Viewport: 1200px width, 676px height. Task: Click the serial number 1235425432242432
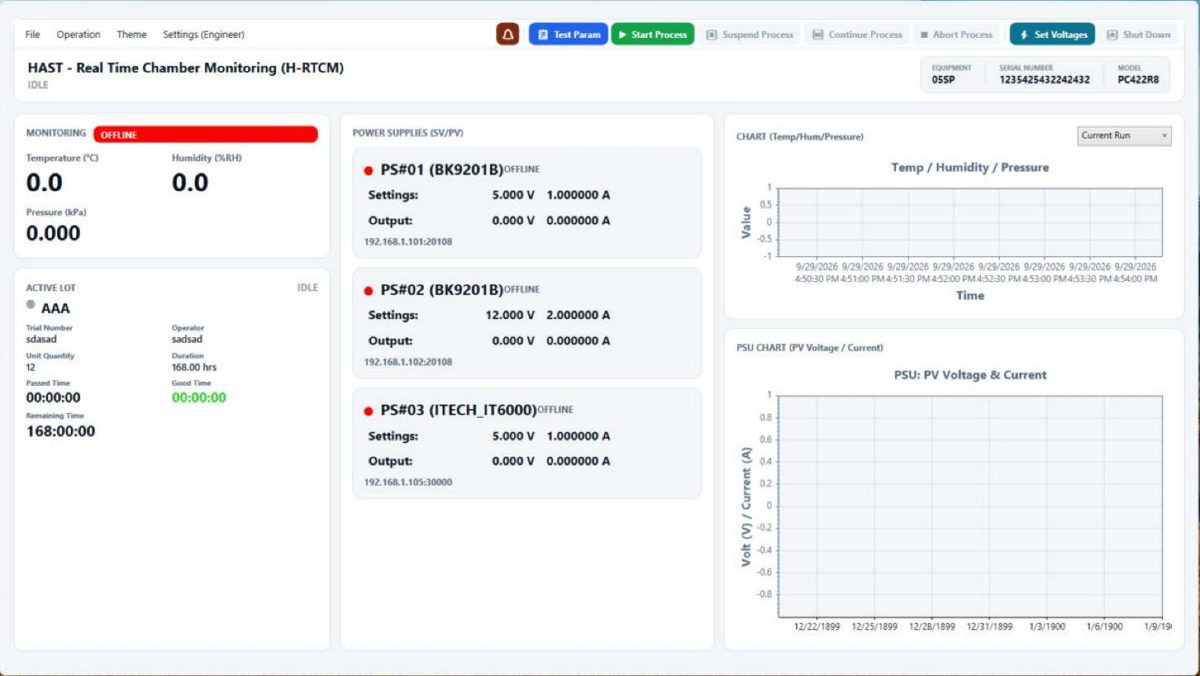[1044, 80]
